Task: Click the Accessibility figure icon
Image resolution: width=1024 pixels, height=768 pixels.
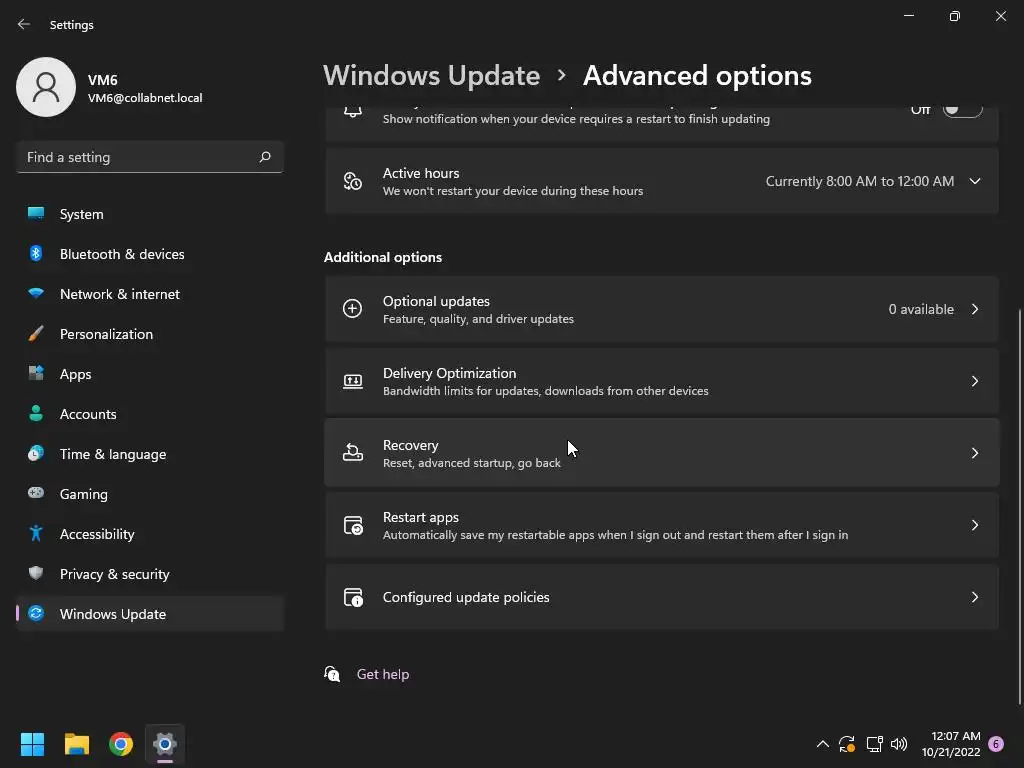Action: coord(36,534)
